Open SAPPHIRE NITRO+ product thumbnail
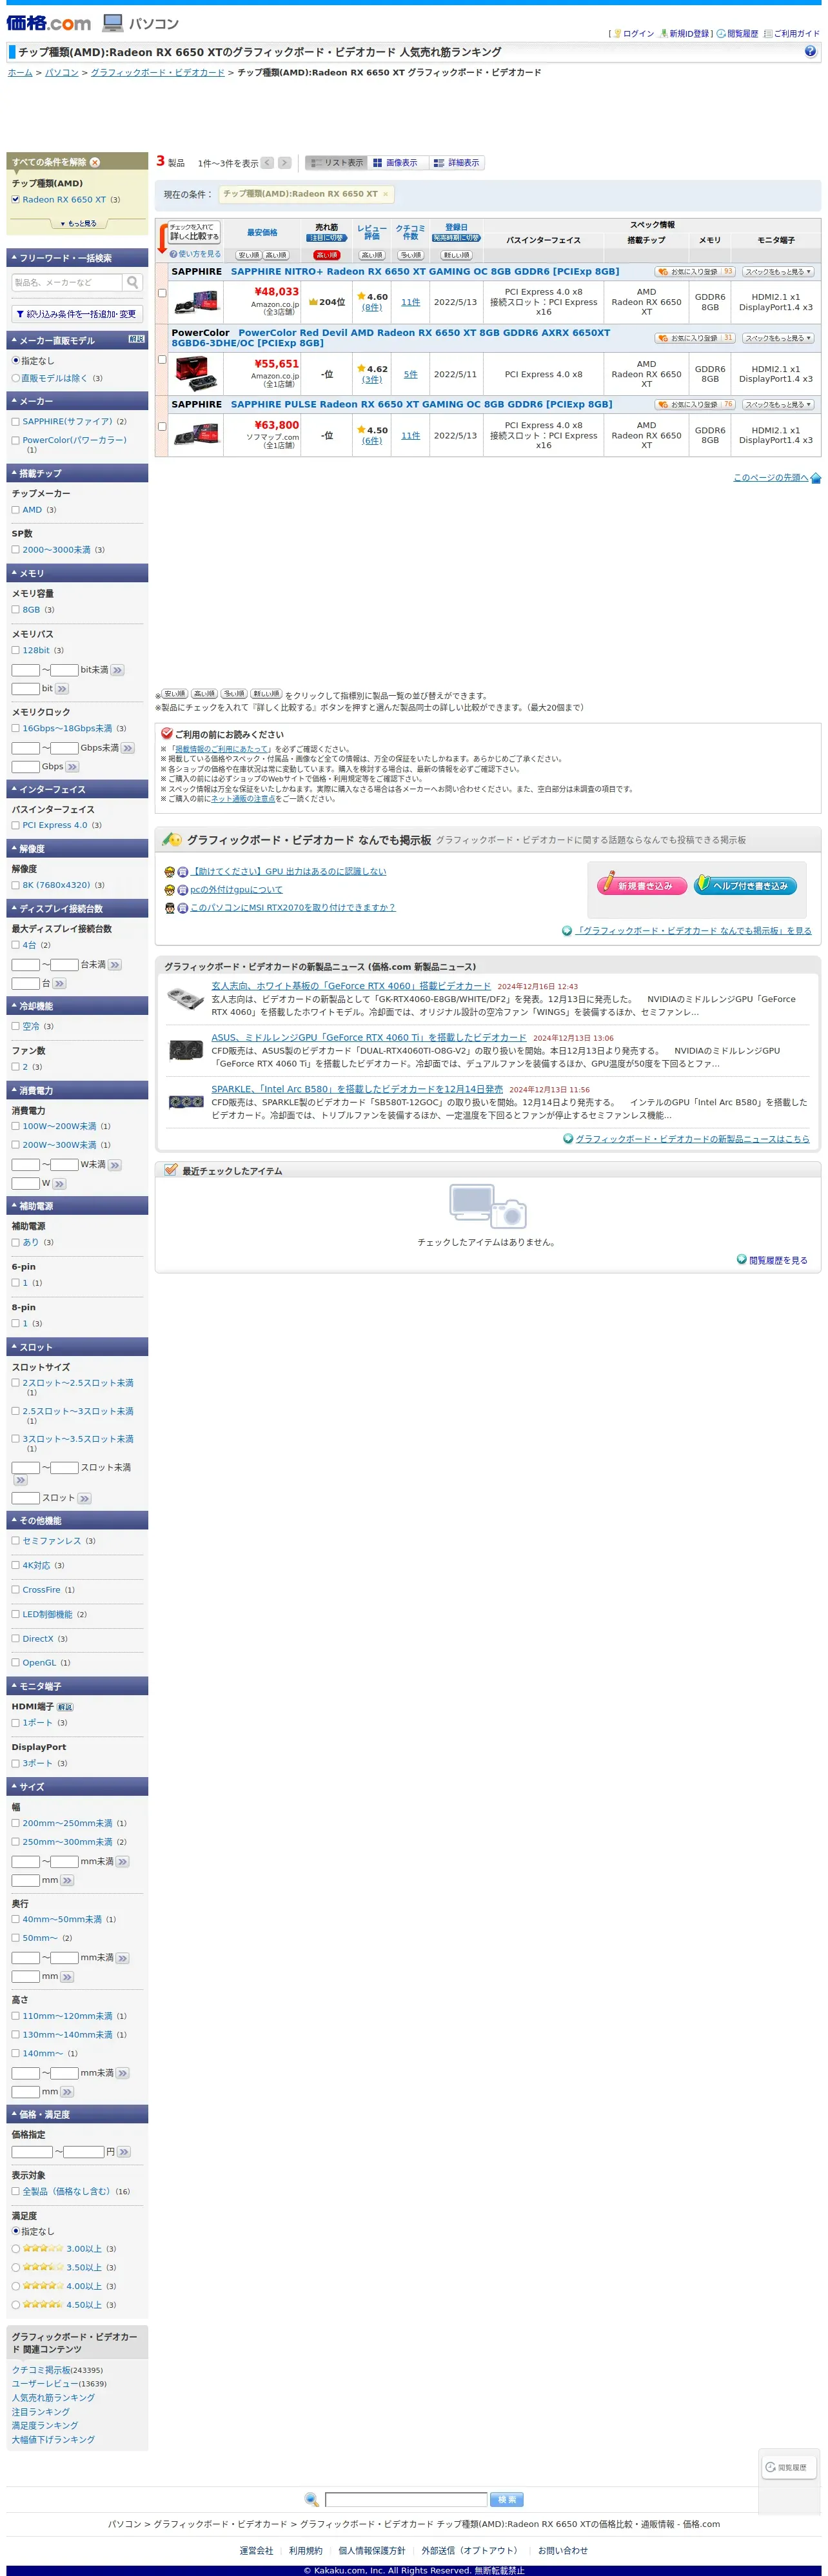828x2576 pixels. click(196, 301)
